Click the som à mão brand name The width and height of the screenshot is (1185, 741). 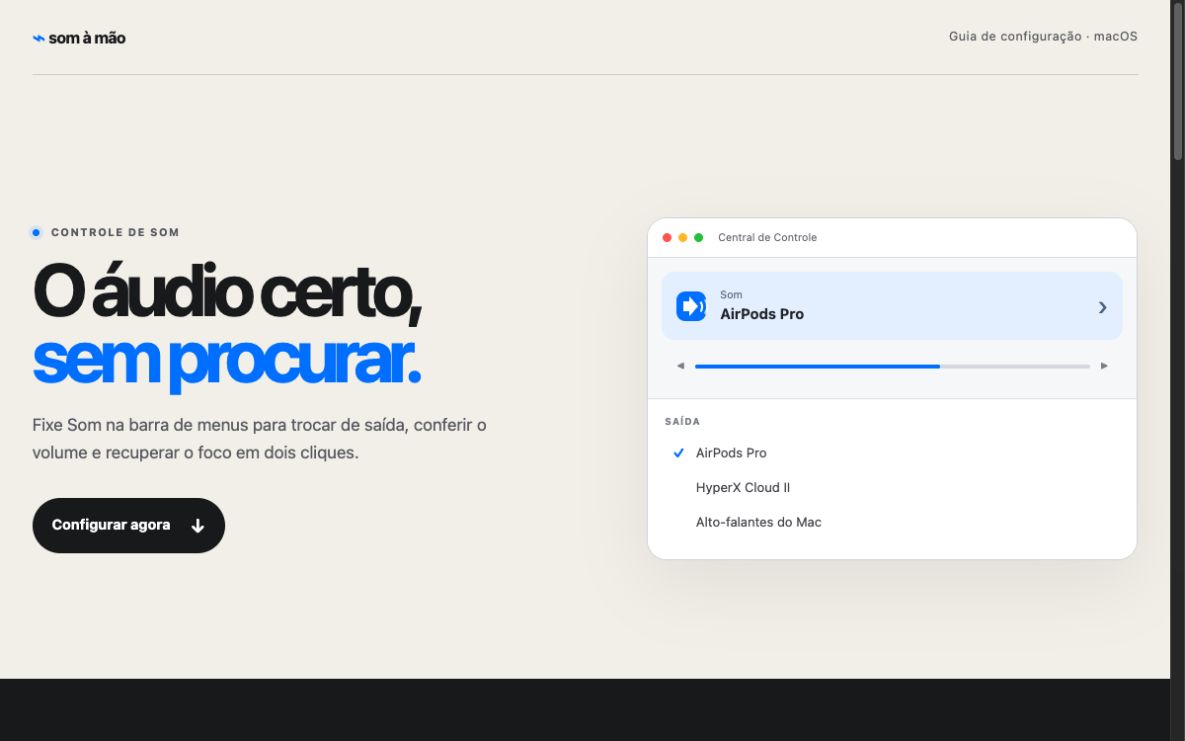click(87, 38)
